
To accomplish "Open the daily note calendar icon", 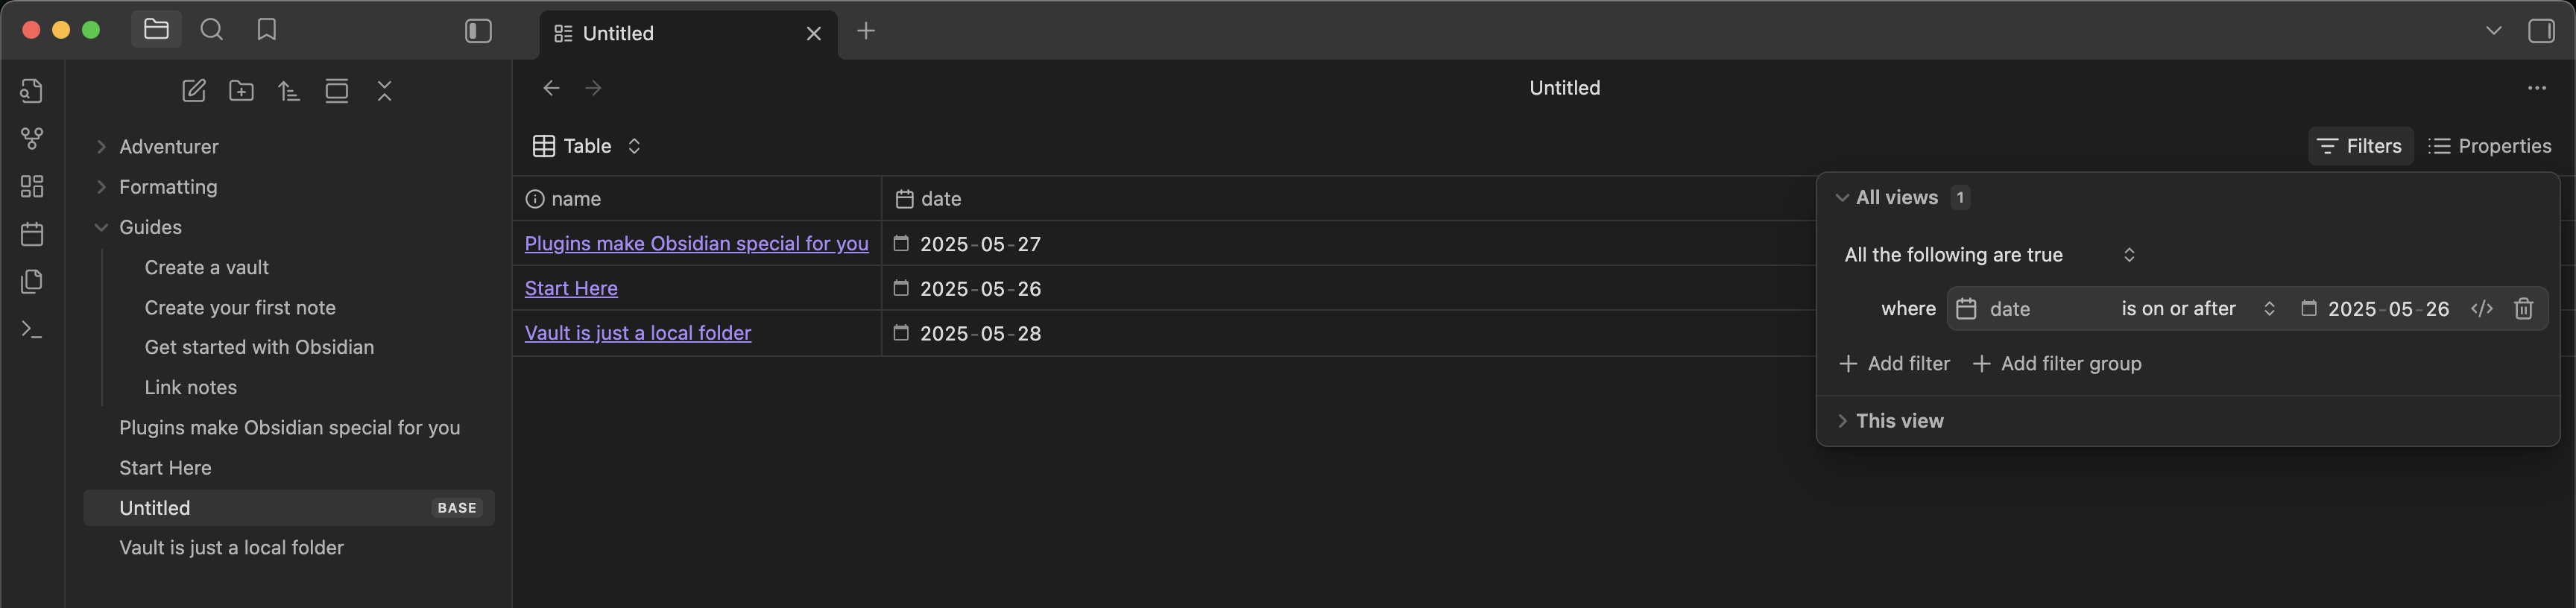I will pos(32,234).
